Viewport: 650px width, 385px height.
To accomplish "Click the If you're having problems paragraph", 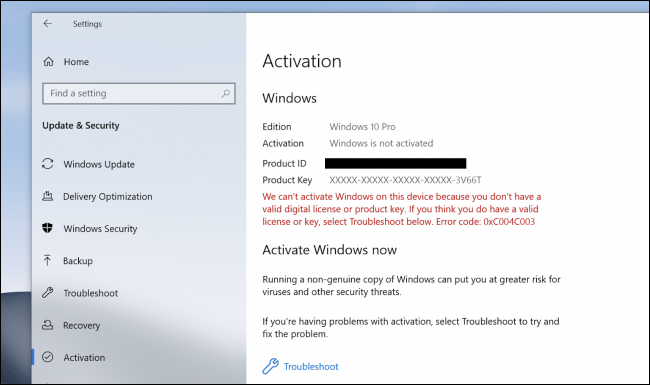I will [x=411, y=327].
